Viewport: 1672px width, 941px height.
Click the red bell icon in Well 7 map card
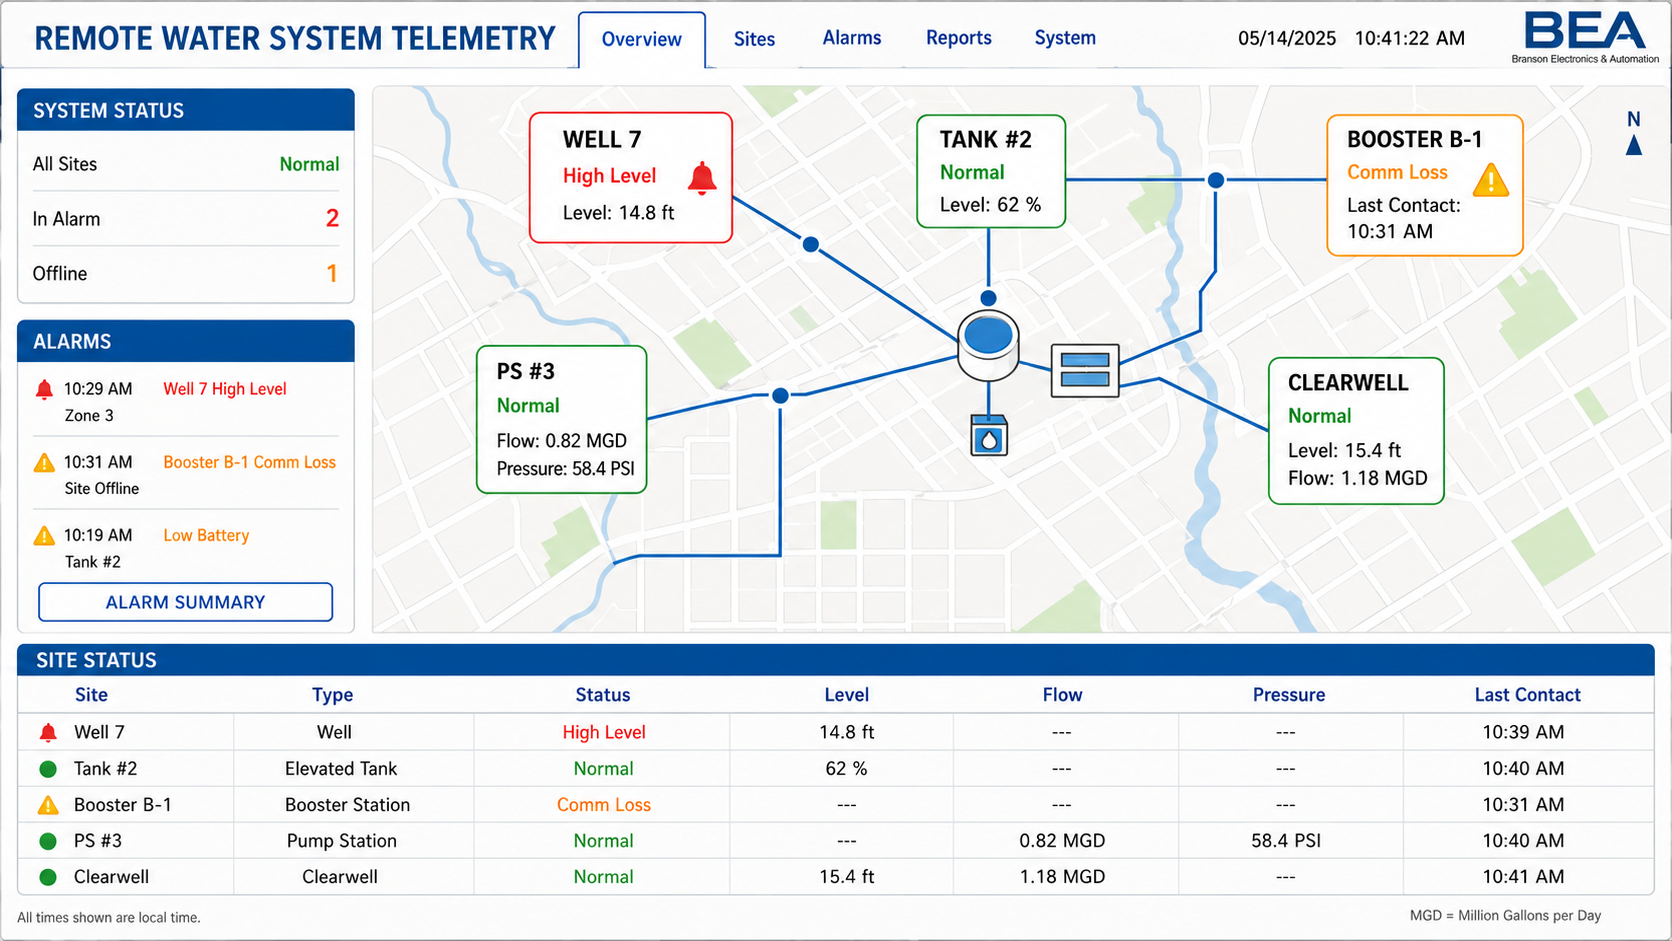[x=702, y=178]
